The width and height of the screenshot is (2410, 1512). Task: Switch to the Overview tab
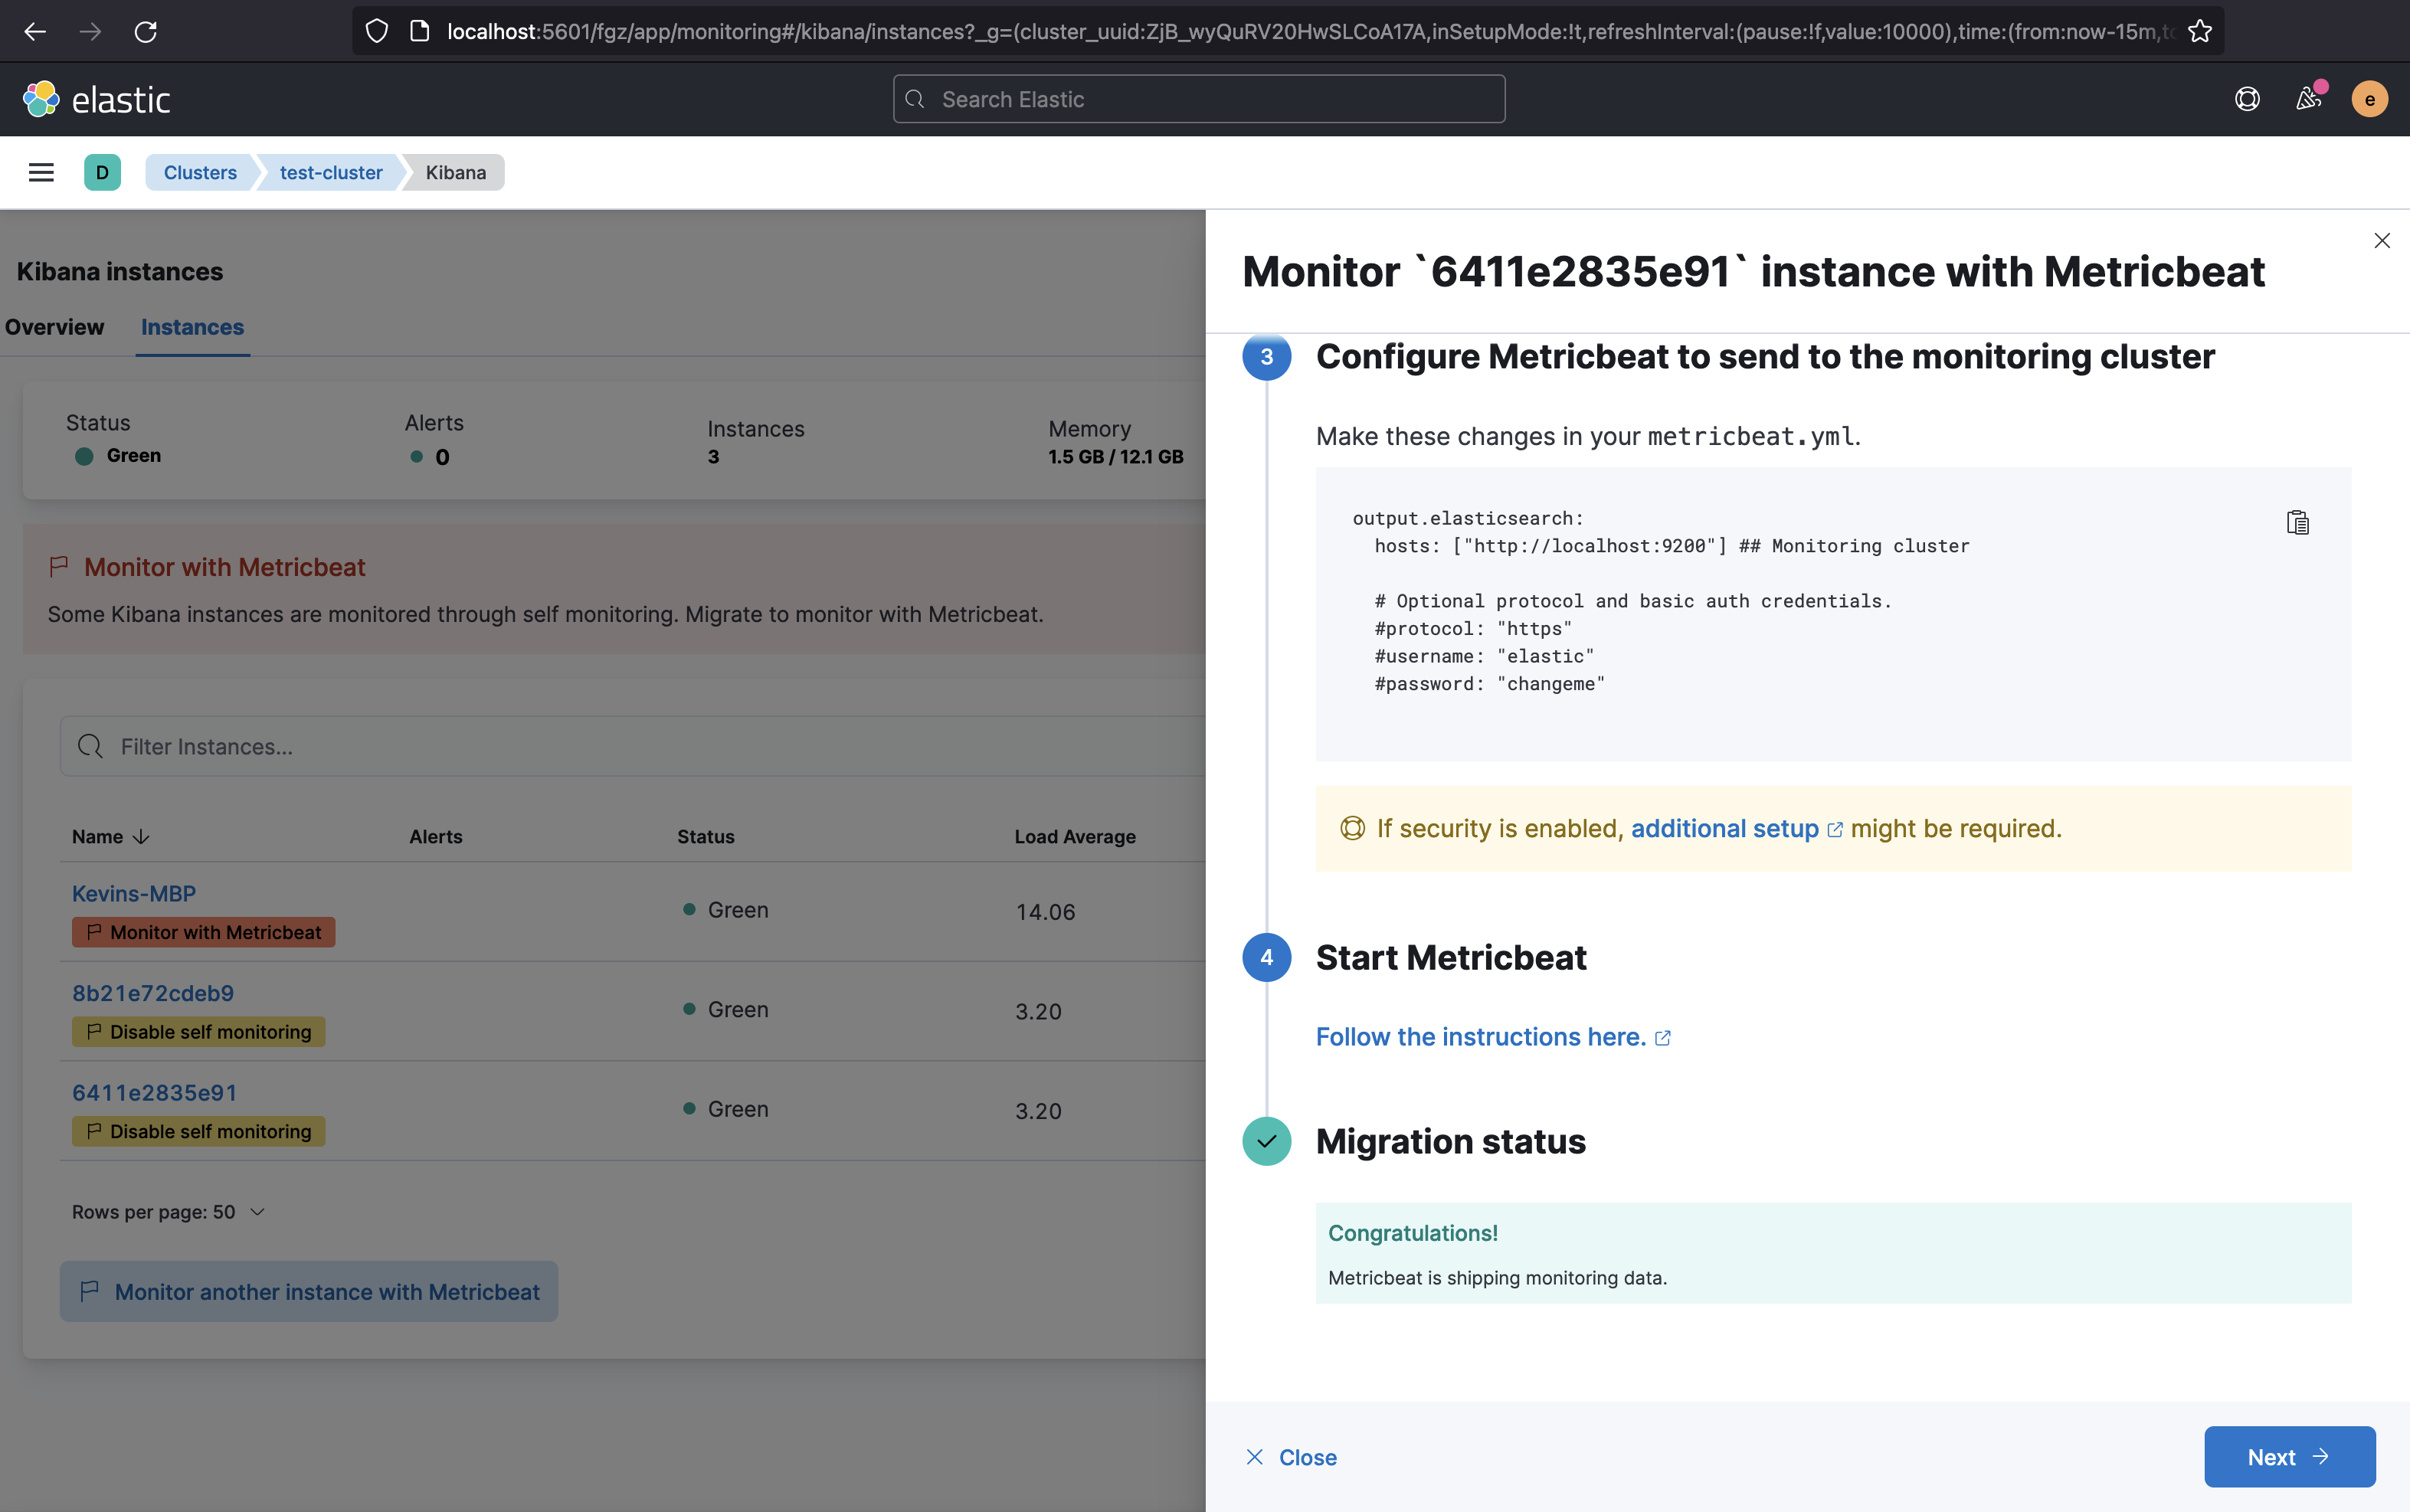(54, 327)
